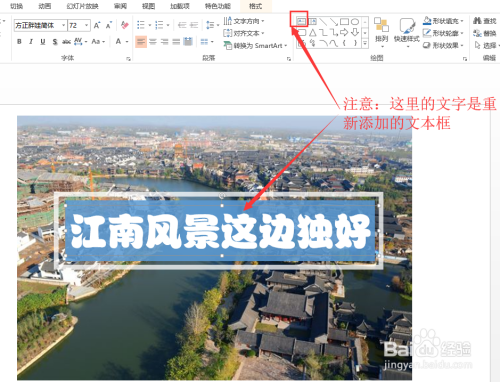Select the triangle shape
Screen dimensions: 500x382
tap(312, 32)
